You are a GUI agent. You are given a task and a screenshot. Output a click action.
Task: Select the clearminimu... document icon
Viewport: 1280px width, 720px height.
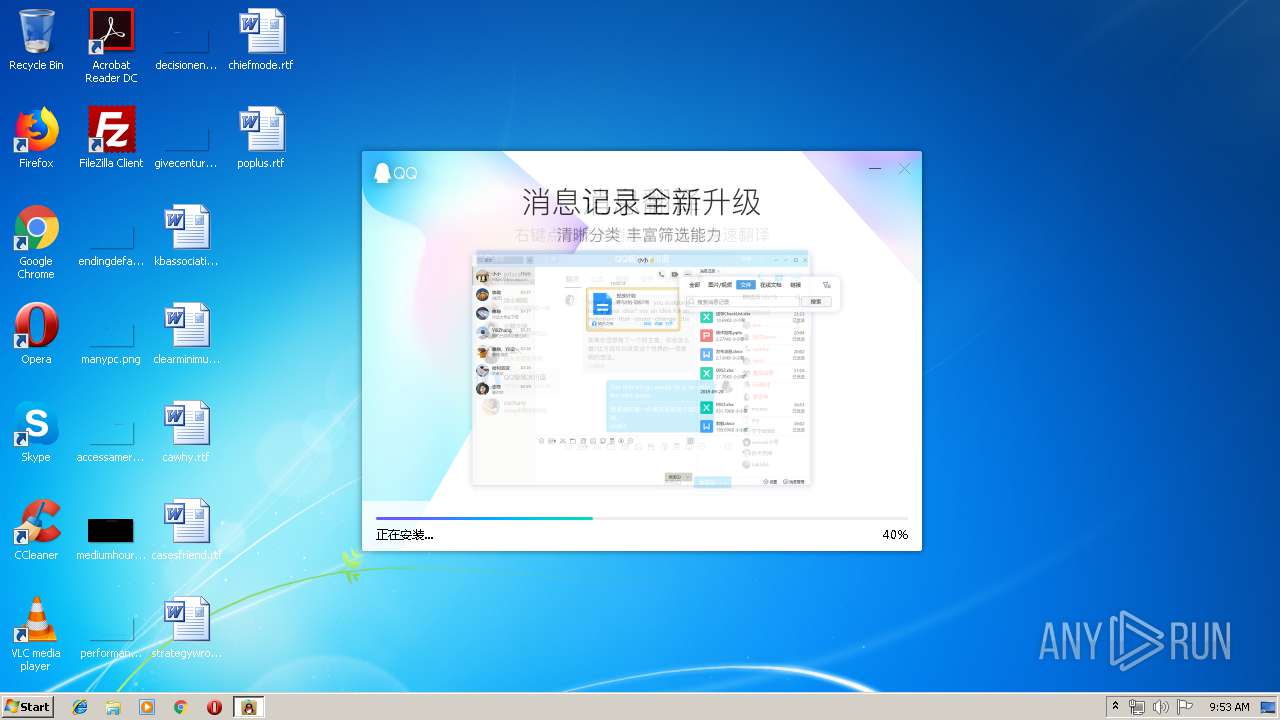(x=186, y=334)
